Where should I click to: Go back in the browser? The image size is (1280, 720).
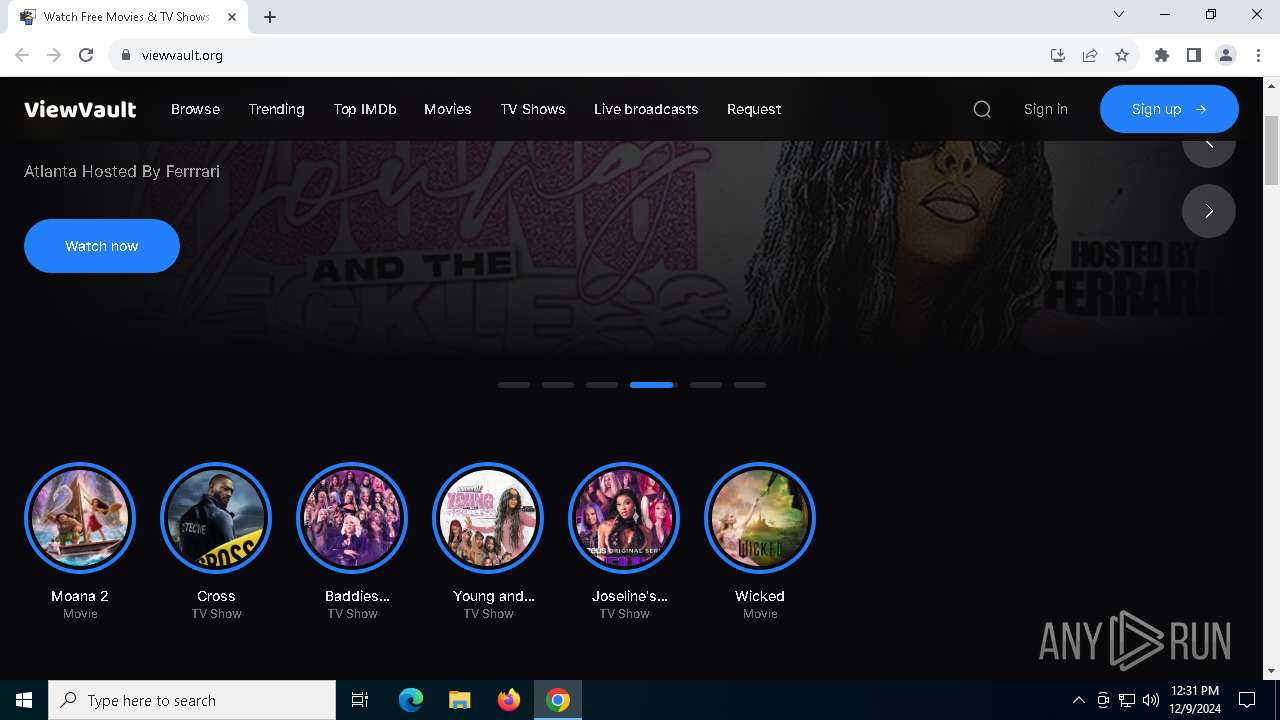coord(22,55)
